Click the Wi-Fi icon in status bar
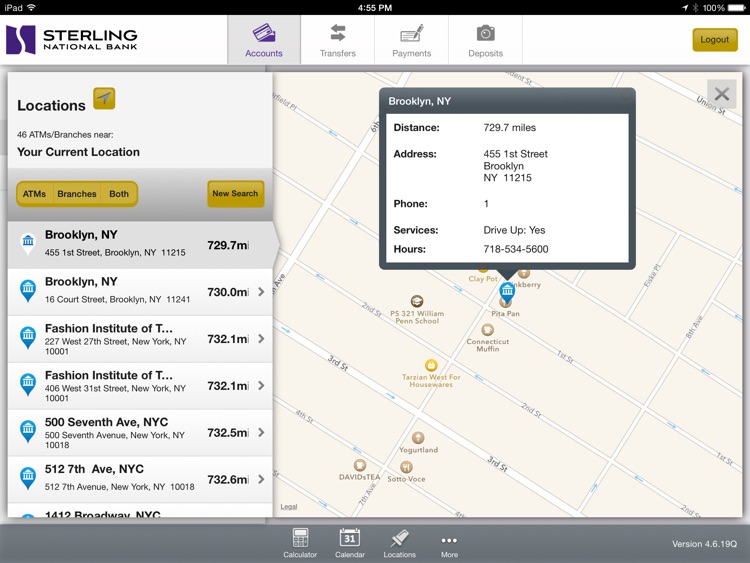 (32, 8)
